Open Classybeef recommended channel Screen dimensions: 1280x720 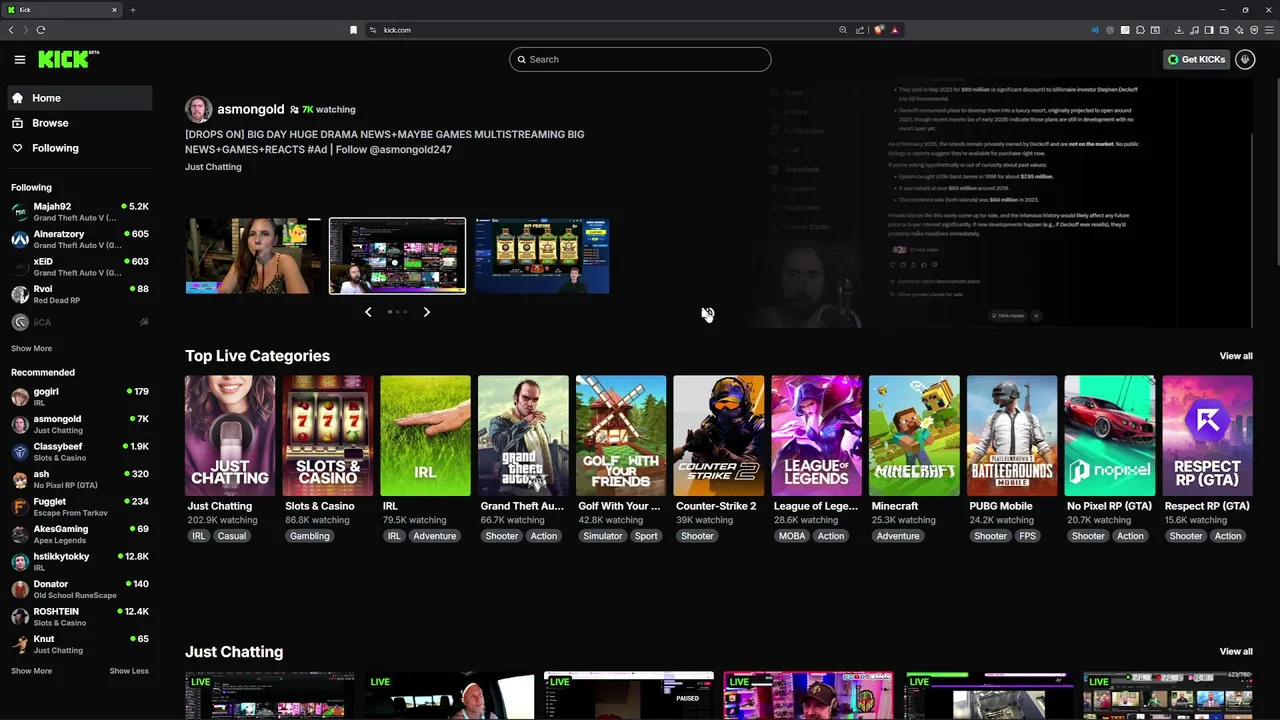[80, 452]
